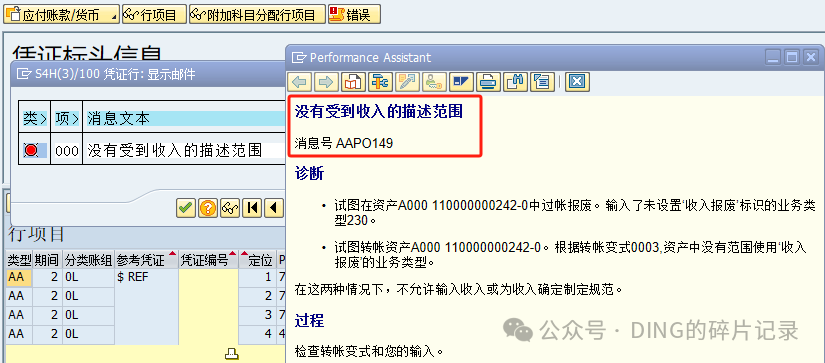This screenshot has width=825, height=363.
Task: Close help via blue X toolbar icon
Action: tap(577, 82)
